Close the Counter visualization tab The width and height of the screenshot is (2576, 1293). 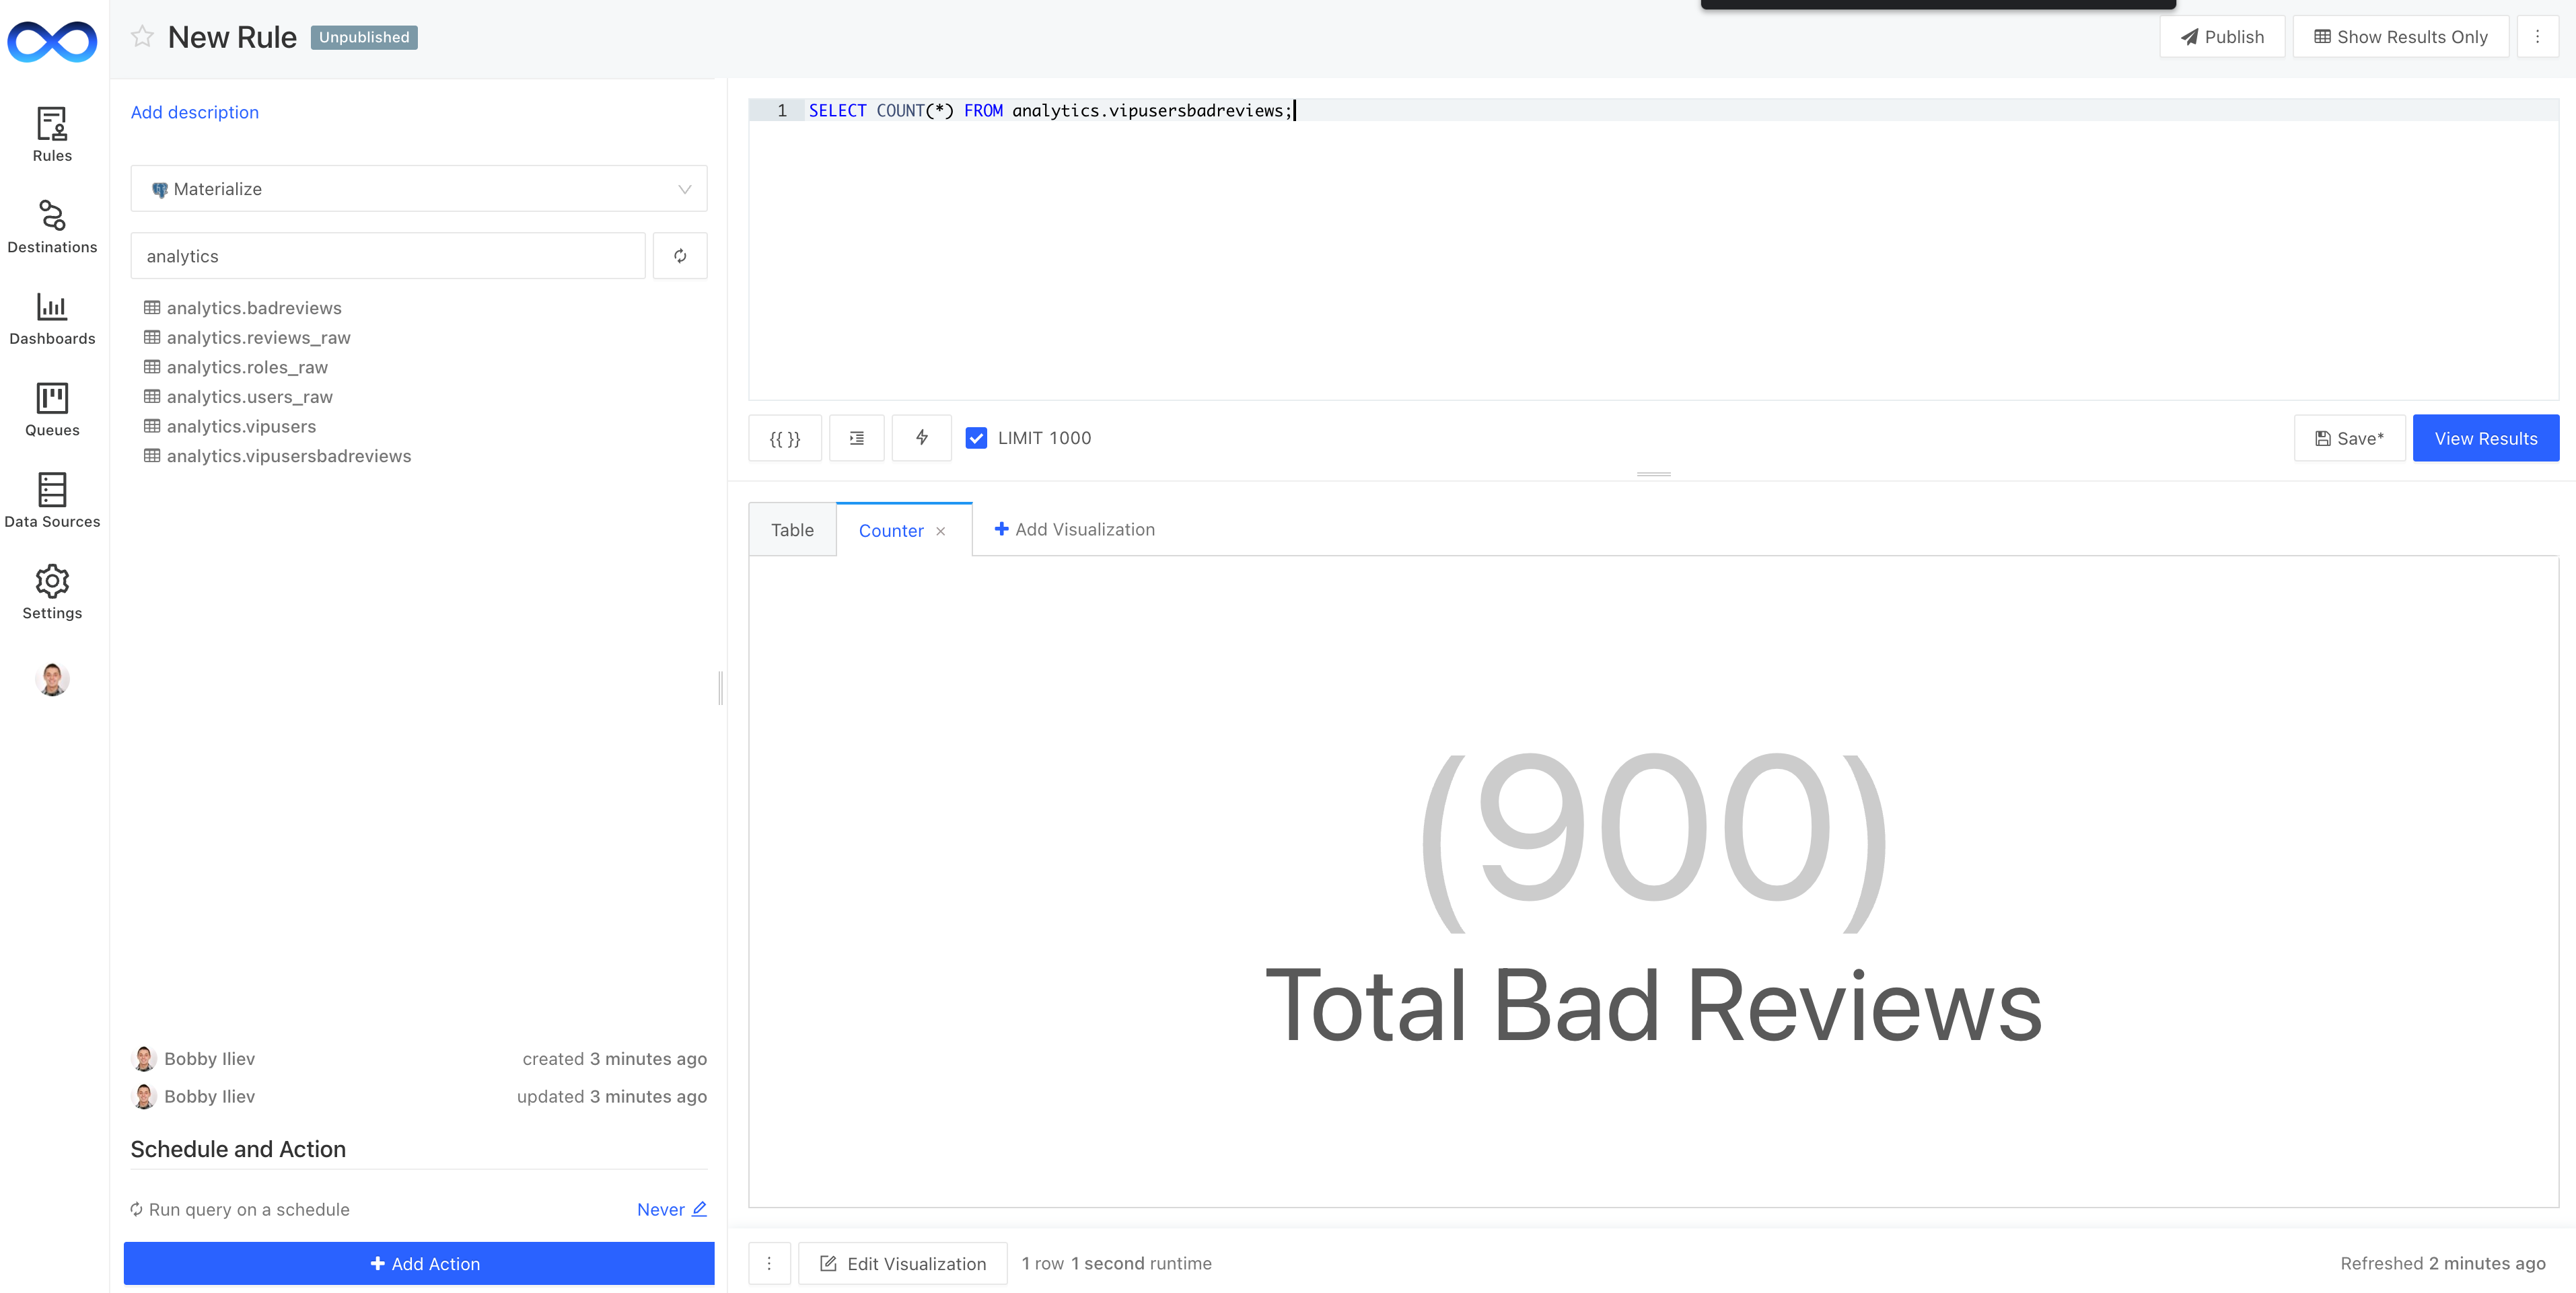click(x=941, y=531)
